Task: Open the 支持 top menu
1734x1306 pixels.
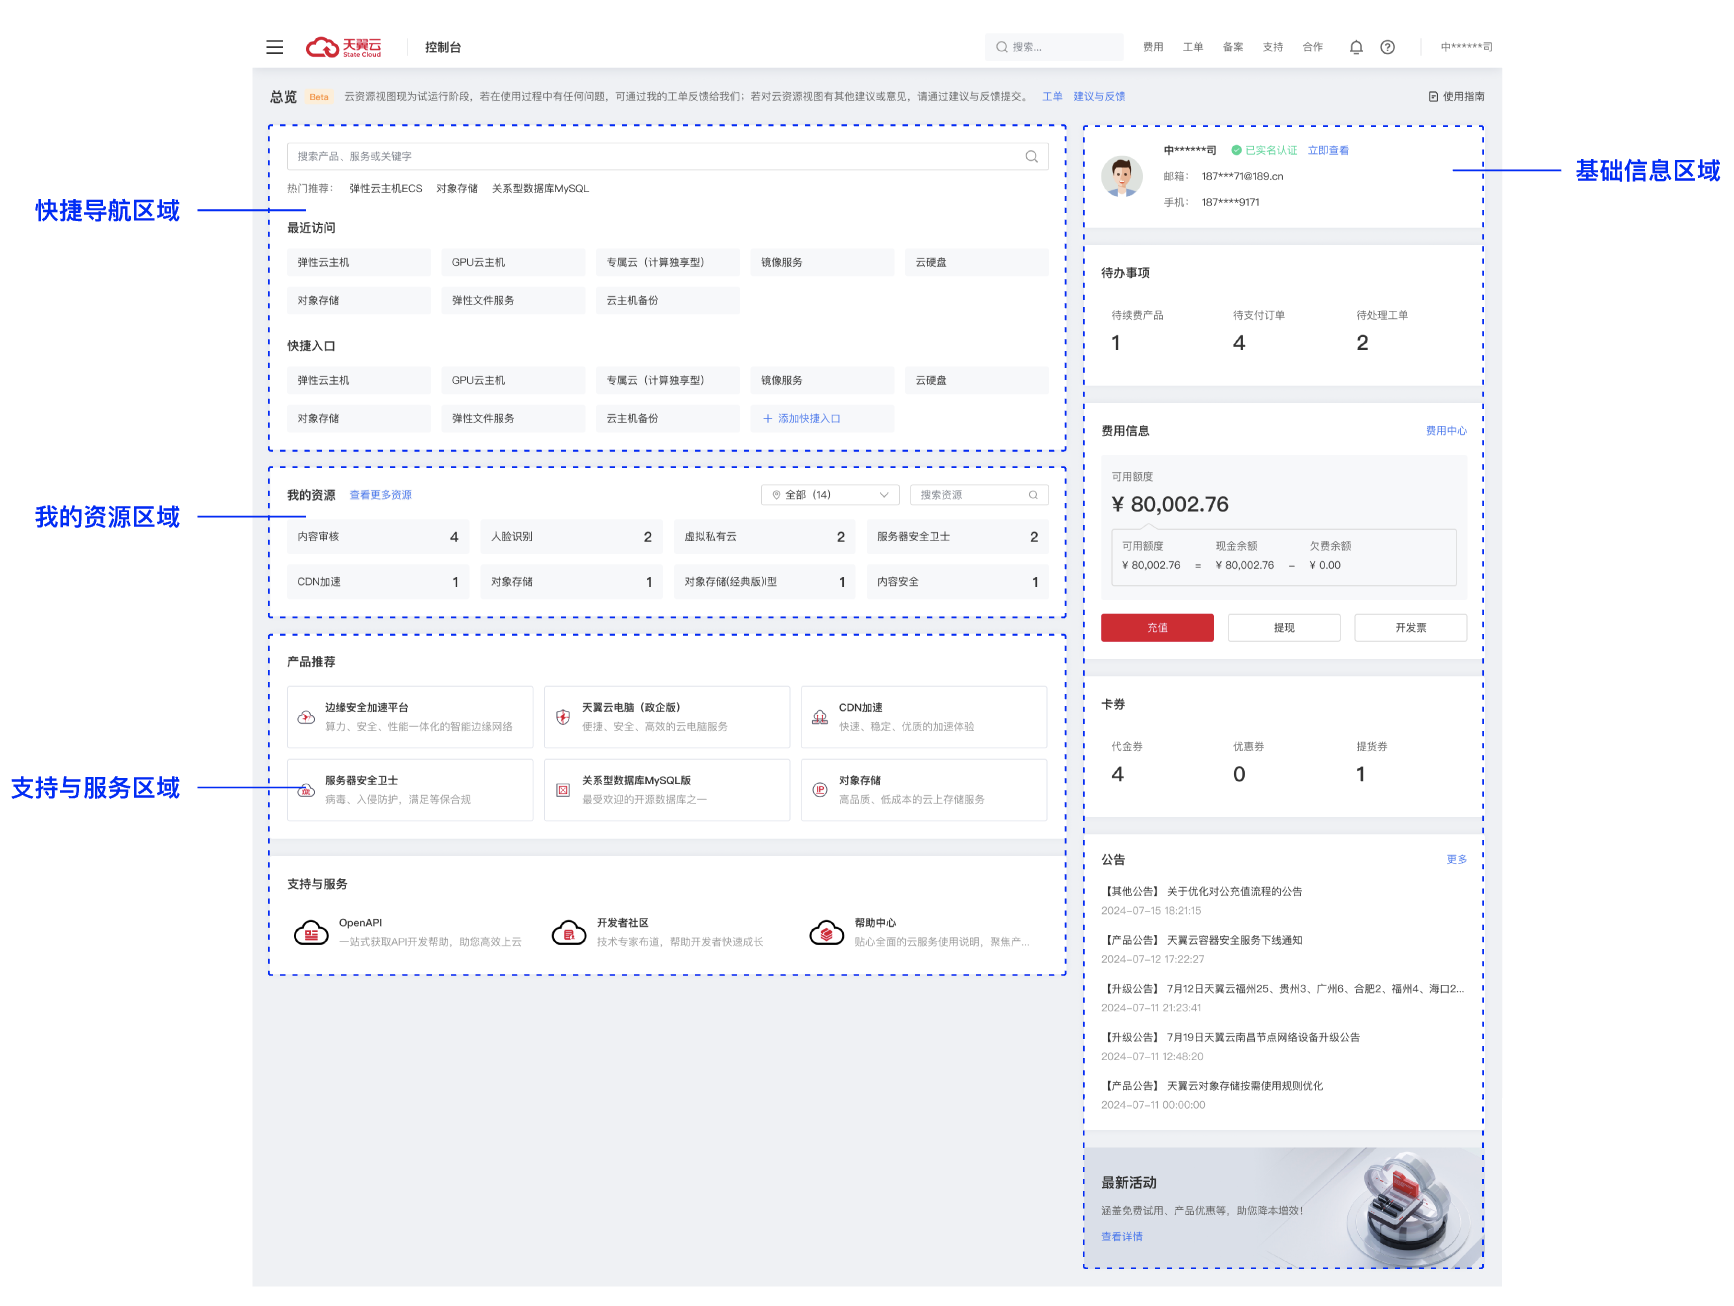Action: coord(1273,47)
